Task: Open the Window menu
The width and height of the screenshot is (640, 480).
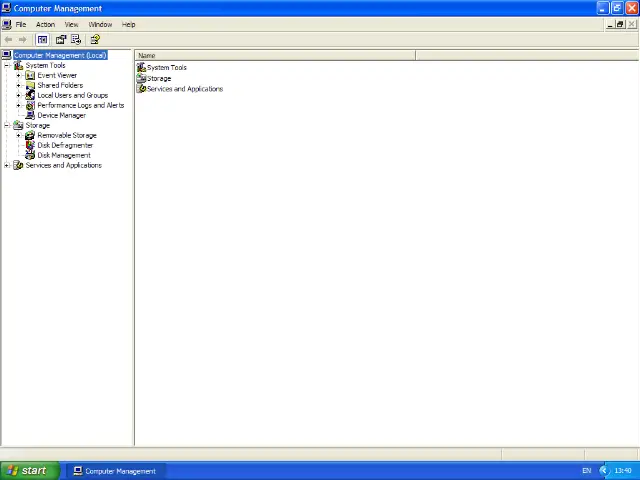Action: pos(100,24)
